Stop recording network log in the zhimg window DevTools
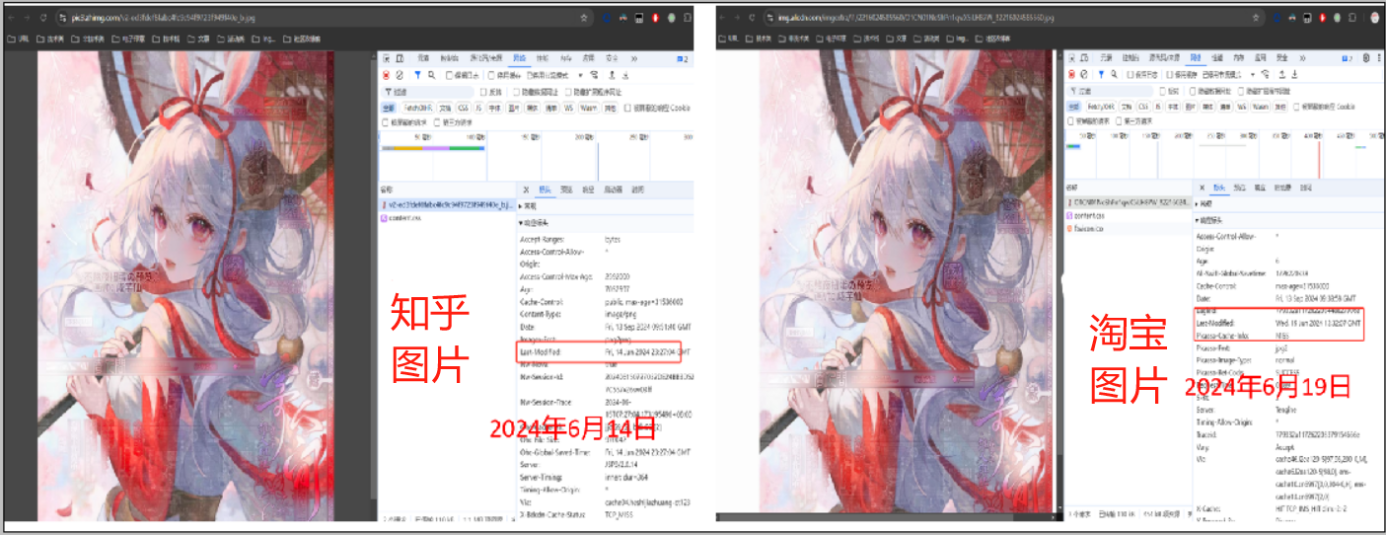1386x535 pixels. [386, 75]
